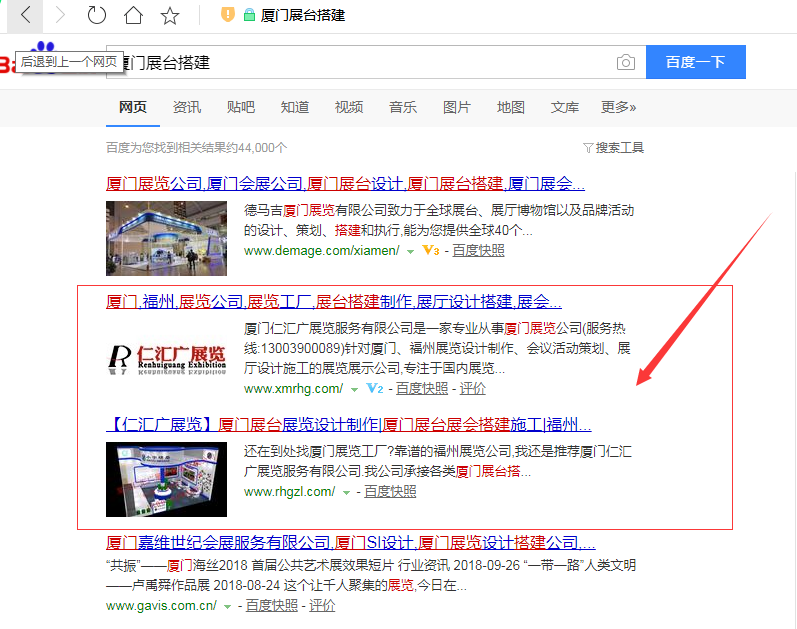Click the V2 verification badge for xmrhg.com
Viewport: 797px width, 629px height.
click(x=375, y=388)
